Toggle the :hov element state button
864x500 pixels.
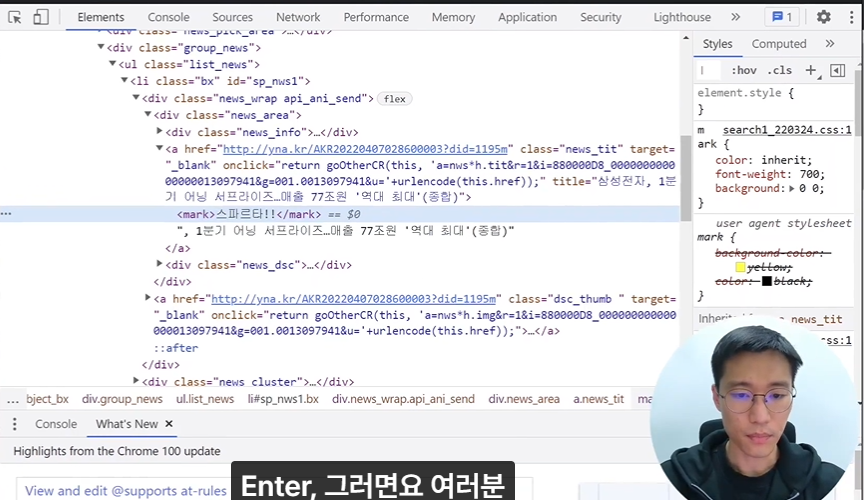click(x=744, y=71)
